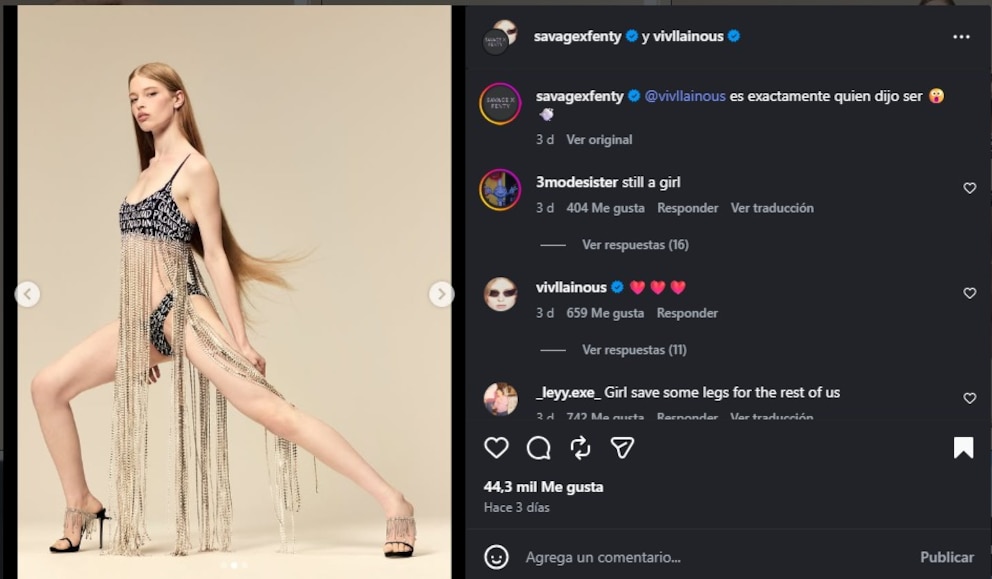Open savagexfenty profile picture in caption
Image resolution: width=992 pixels, height=579 pixels.
[500, 104]
